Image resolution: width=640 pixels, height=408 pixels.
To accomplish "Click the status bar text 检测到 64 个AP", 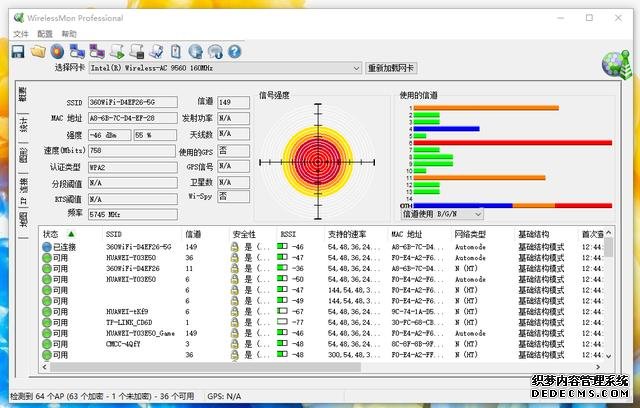I will pyautogui.click(x=102, y=396).
